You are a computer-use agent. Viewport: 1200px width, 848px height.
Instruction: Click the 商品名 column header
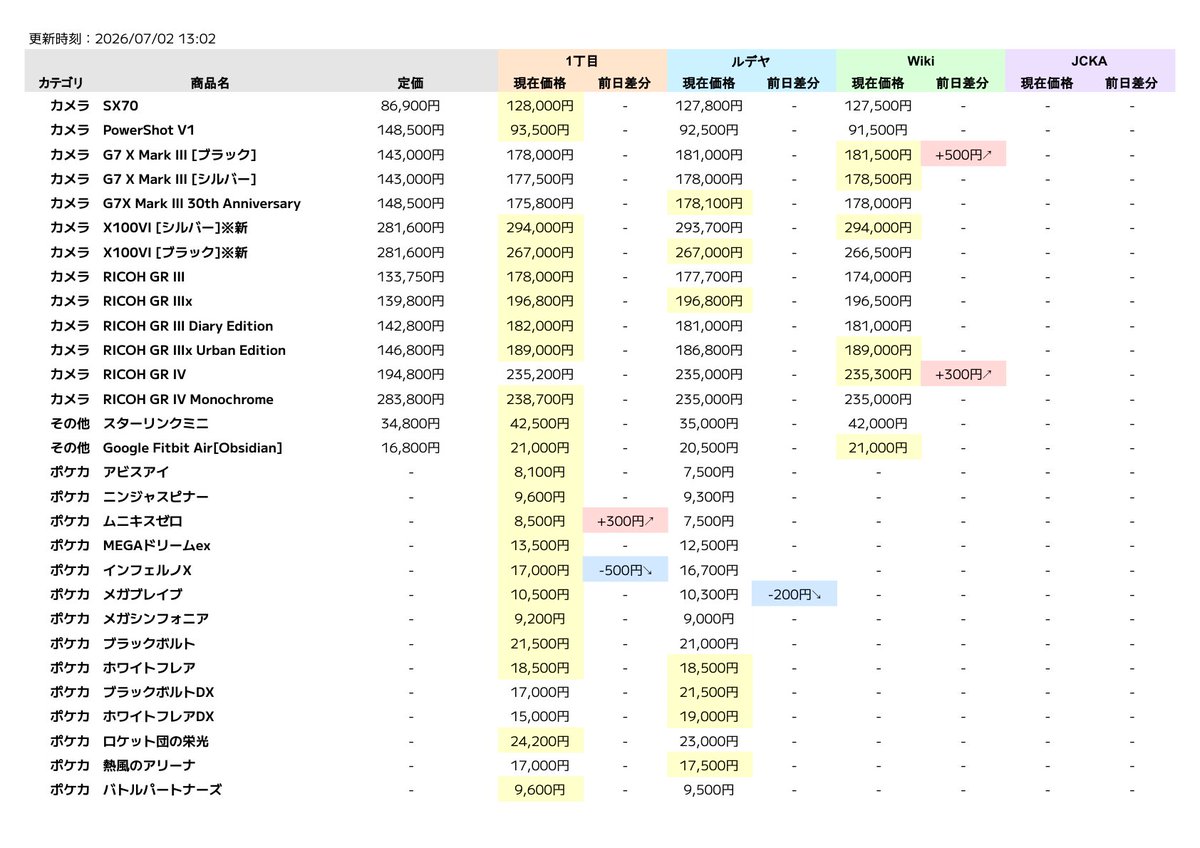coord(210,84)
